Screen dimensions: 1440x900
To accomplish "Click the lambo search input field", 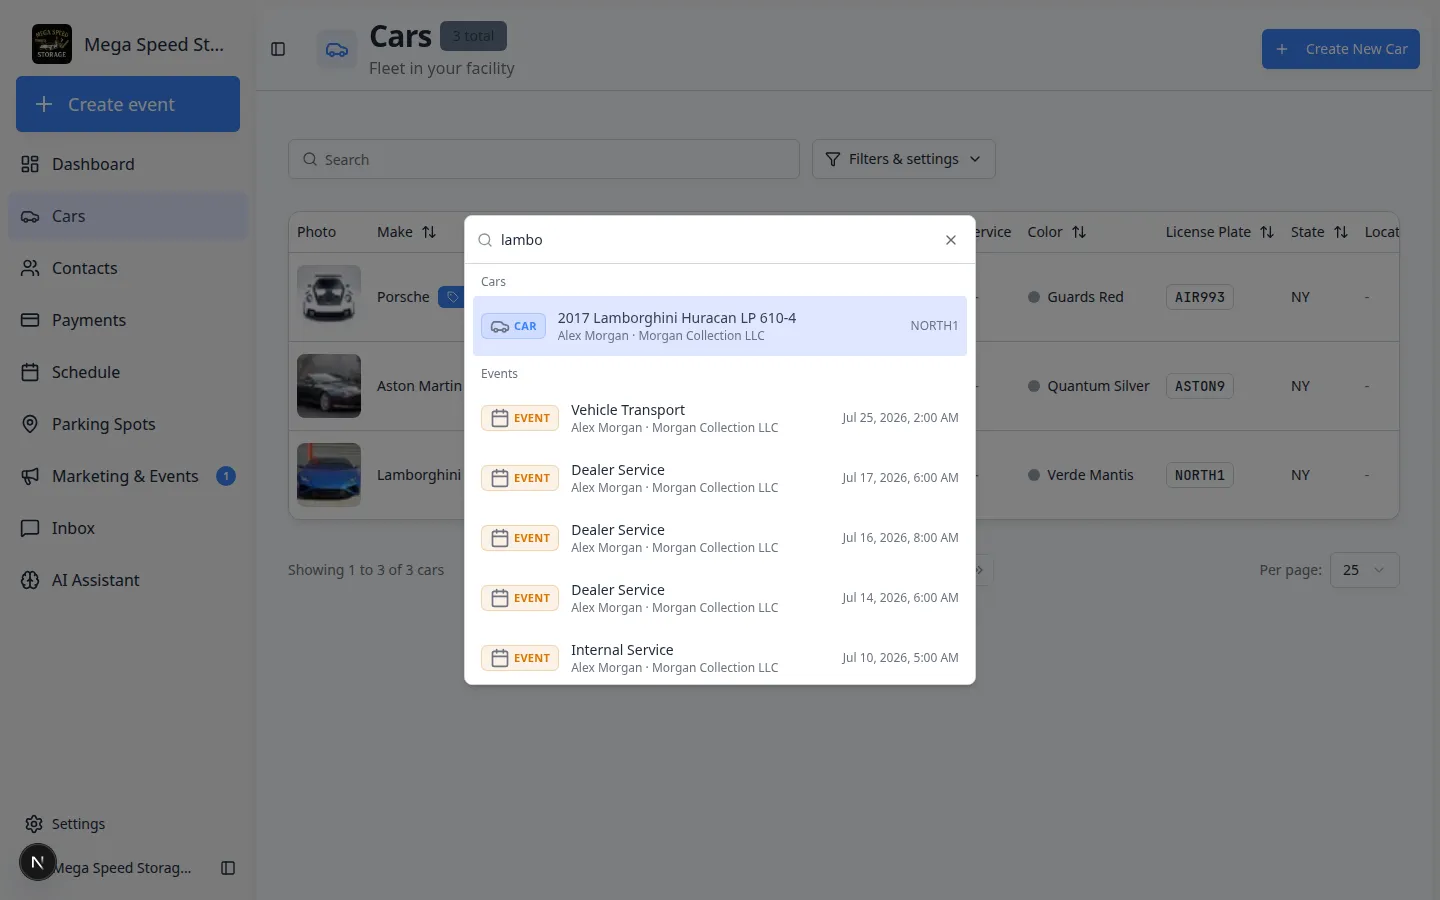I will pyautogui.click(x=715, y=240).
